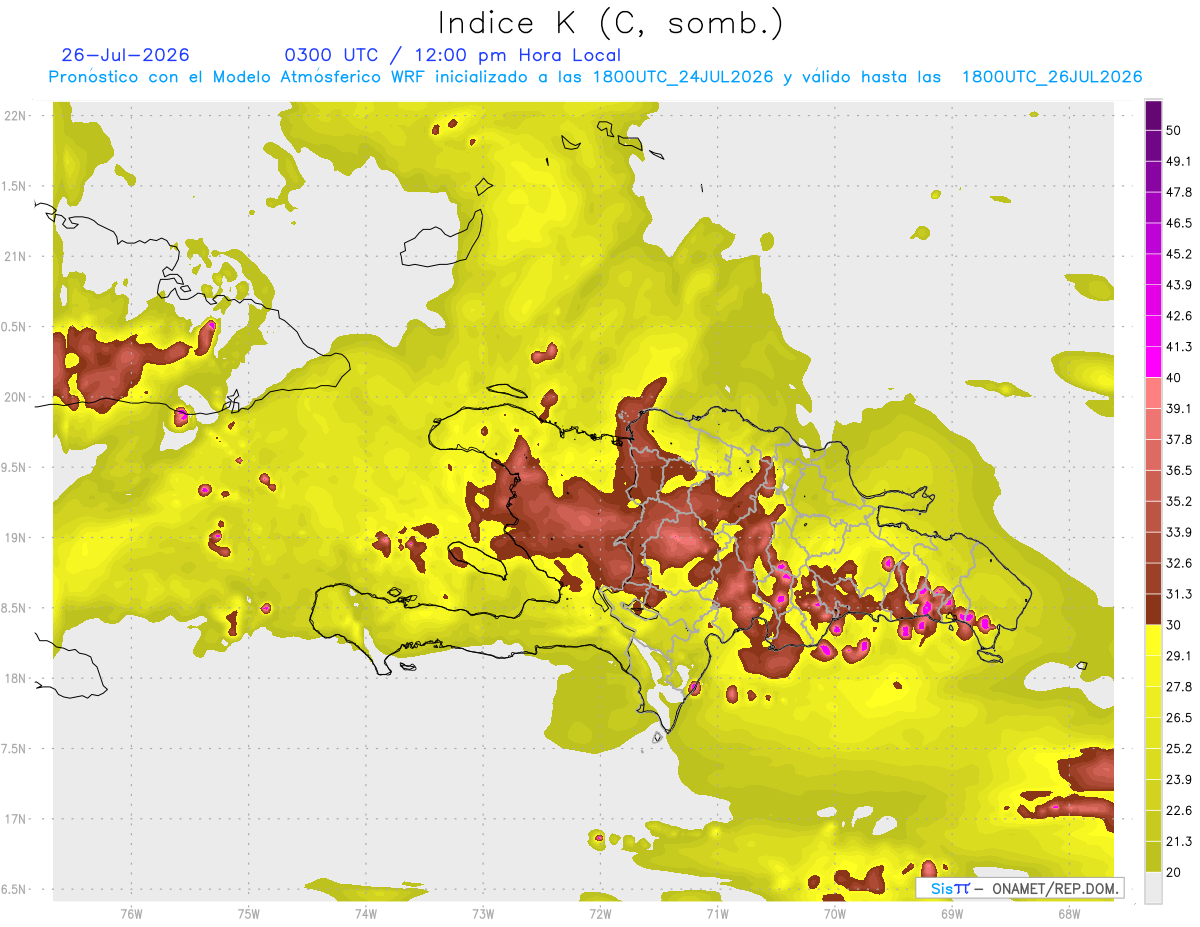Click the "68W" longitude label
Screen dimensions: 1200x927
point(1069,913)
